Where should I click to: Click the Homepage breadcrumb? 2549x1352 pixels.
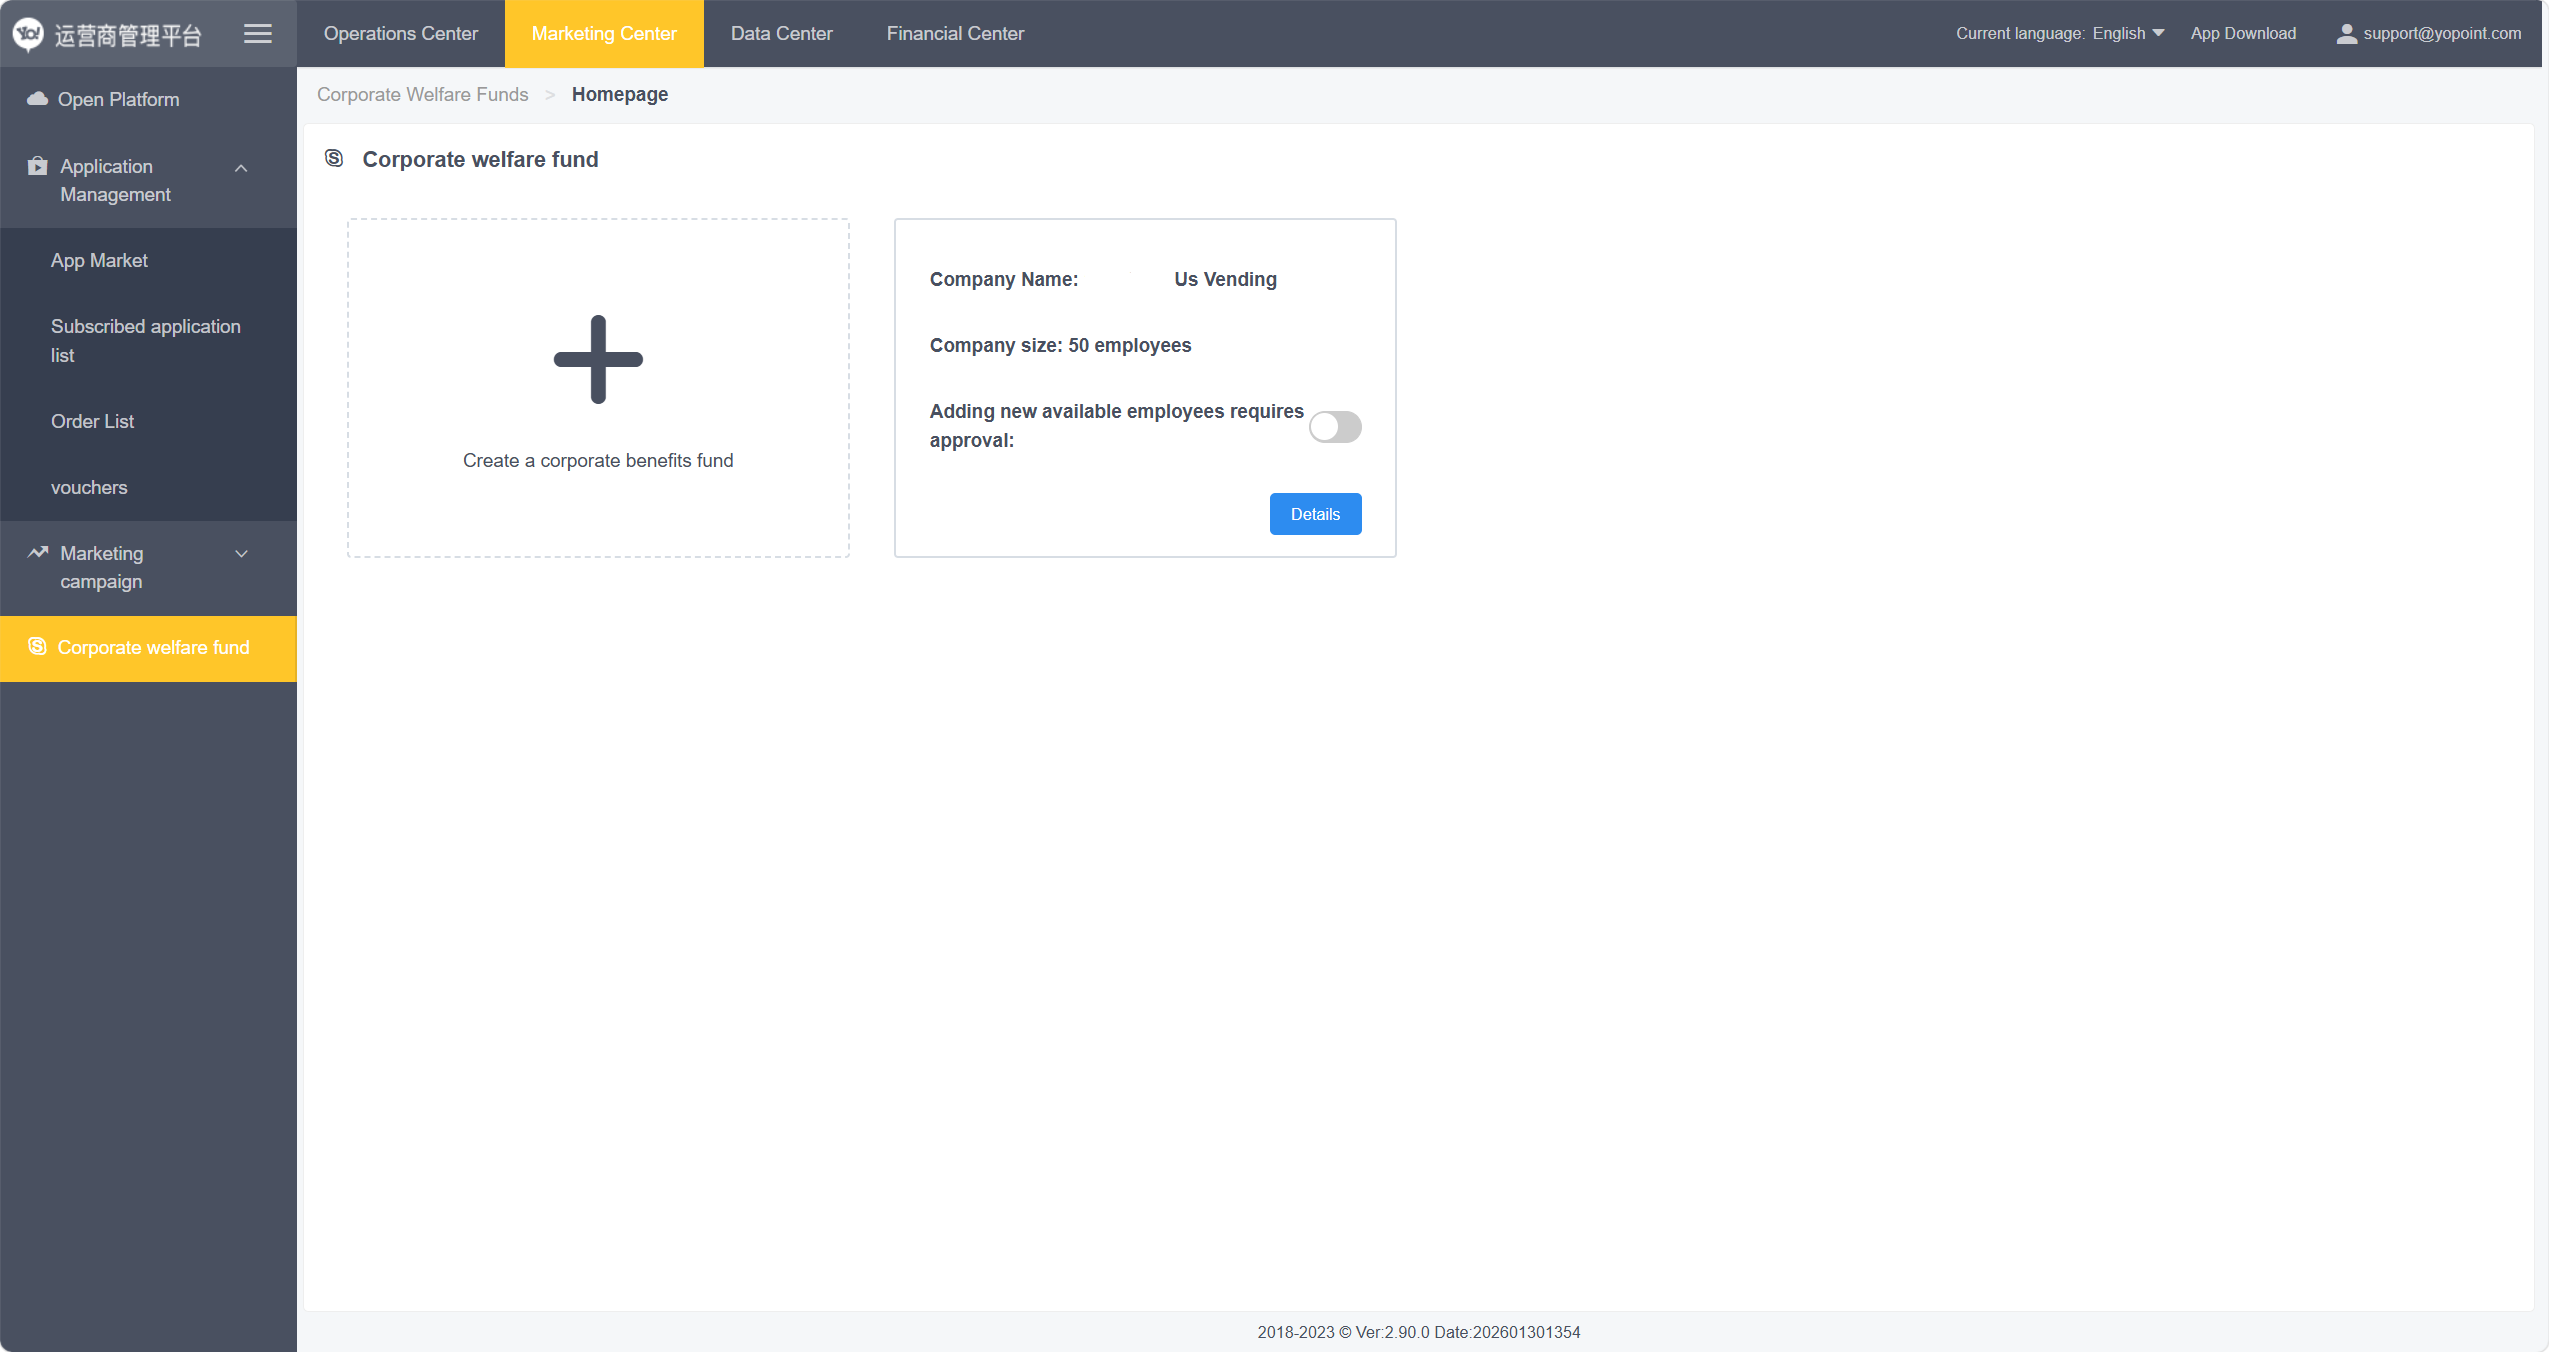coord(620,95)
